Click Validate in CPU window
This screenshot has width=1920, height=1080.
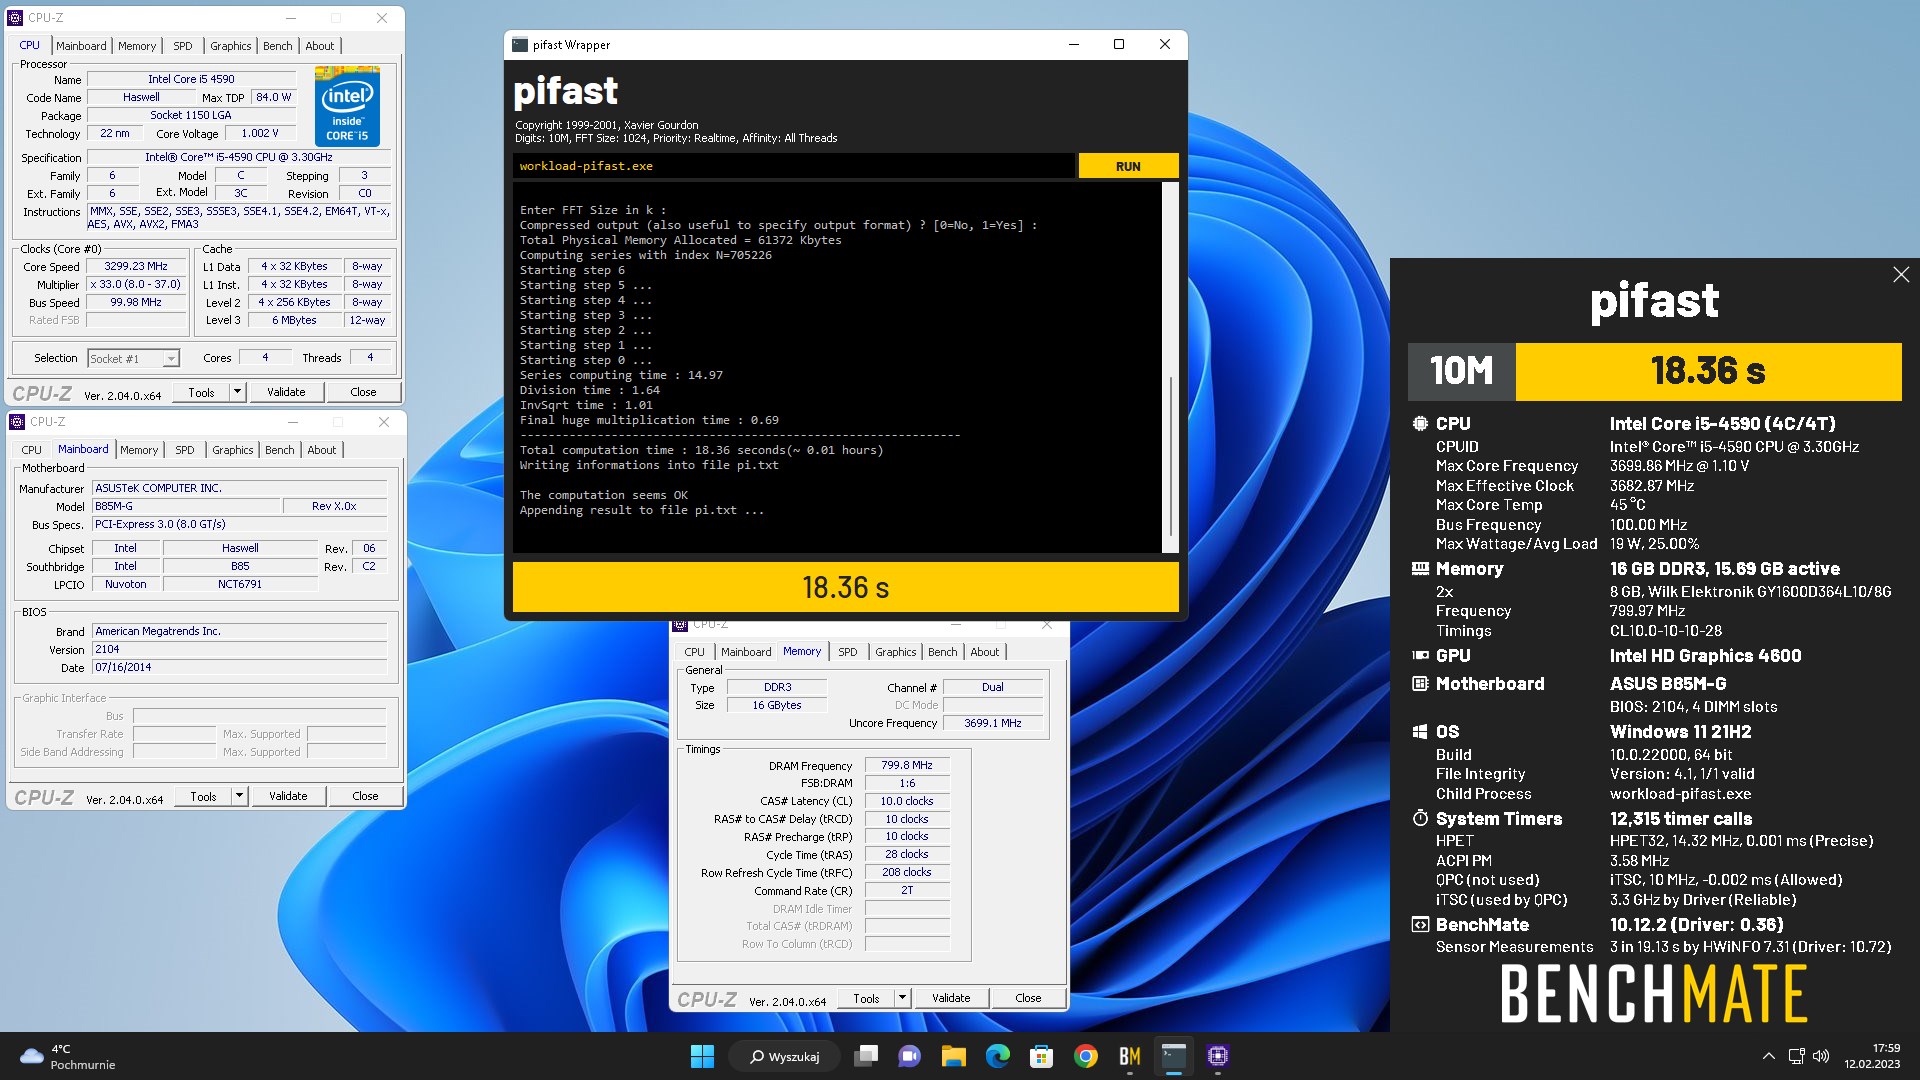click(x=286, y=392)
